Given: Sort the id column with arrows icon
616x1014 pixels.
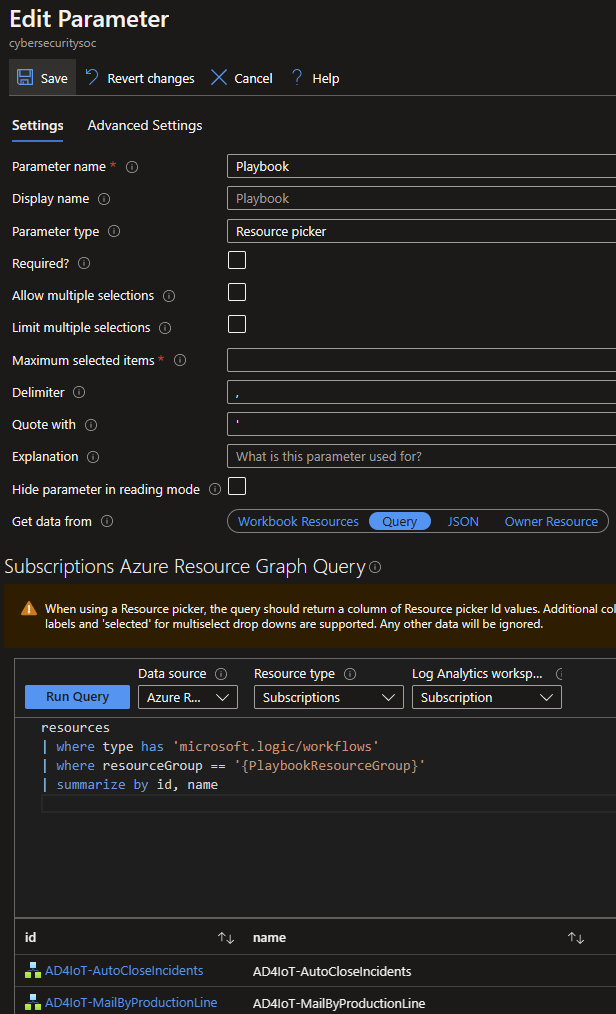Looking at the screenshot, I should (226, 938).
